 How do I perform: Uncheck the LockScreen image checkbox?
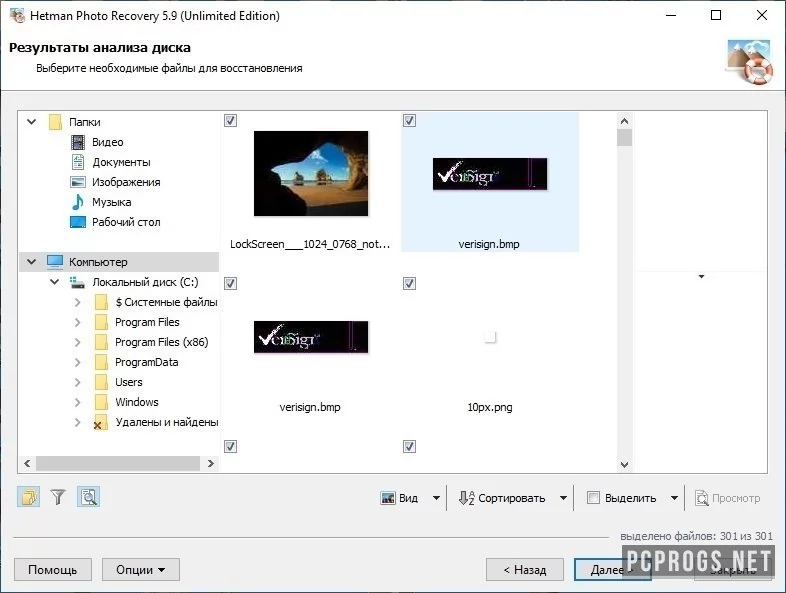click(230, 121)
